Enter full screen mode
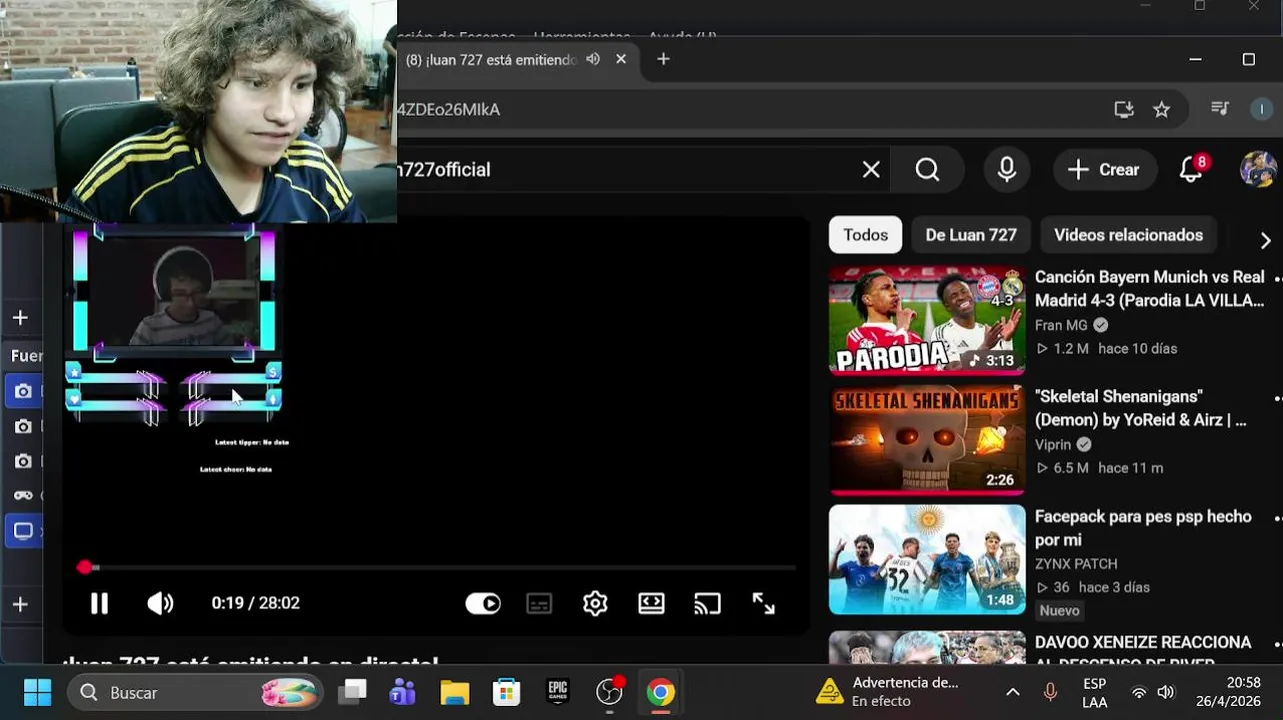 tap(763, 603)
